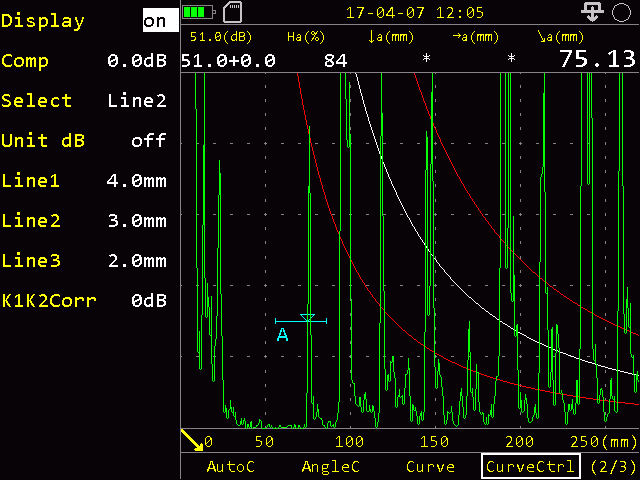Click the 51.0(dB) header label

coord(221,37)
